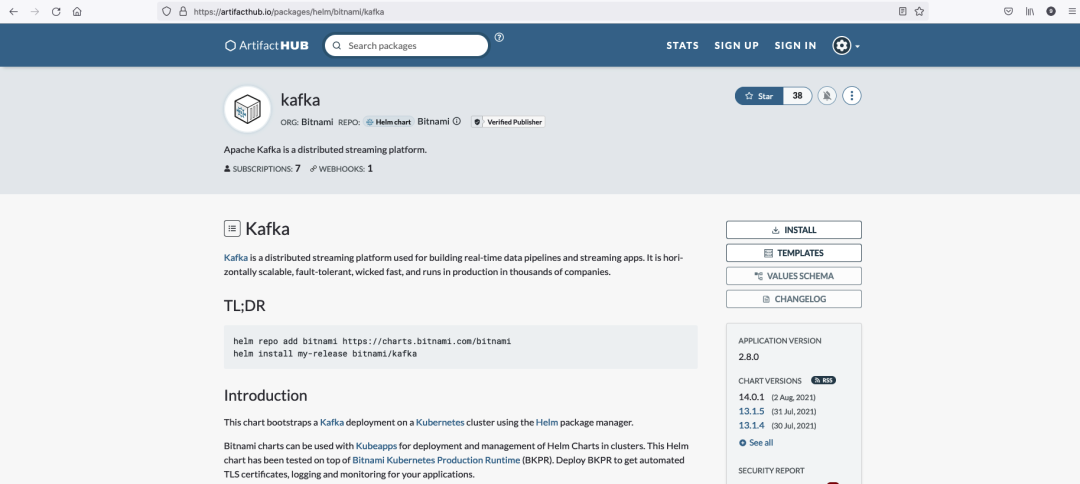This screenshot has height=484, width=1080.
Task: Go to SIGN IN
Action: pyautogui.click(x=796, y=45)
